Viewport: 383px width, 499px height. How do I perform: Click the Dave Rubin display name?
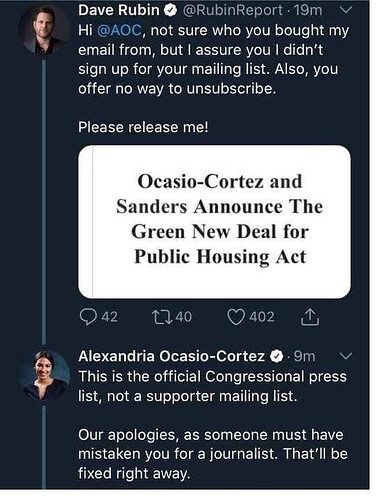pos(119,10)
